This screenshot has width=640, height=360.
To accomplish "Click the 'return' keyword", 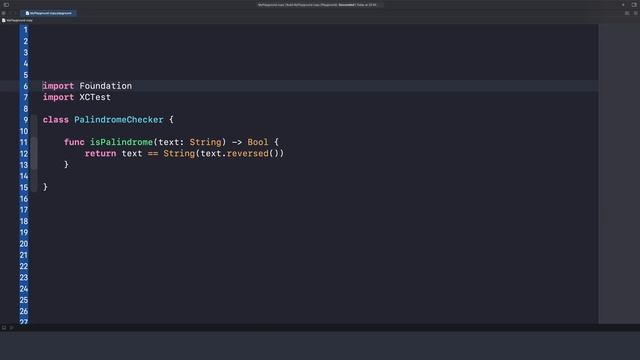I will click(x=100, y=153).
